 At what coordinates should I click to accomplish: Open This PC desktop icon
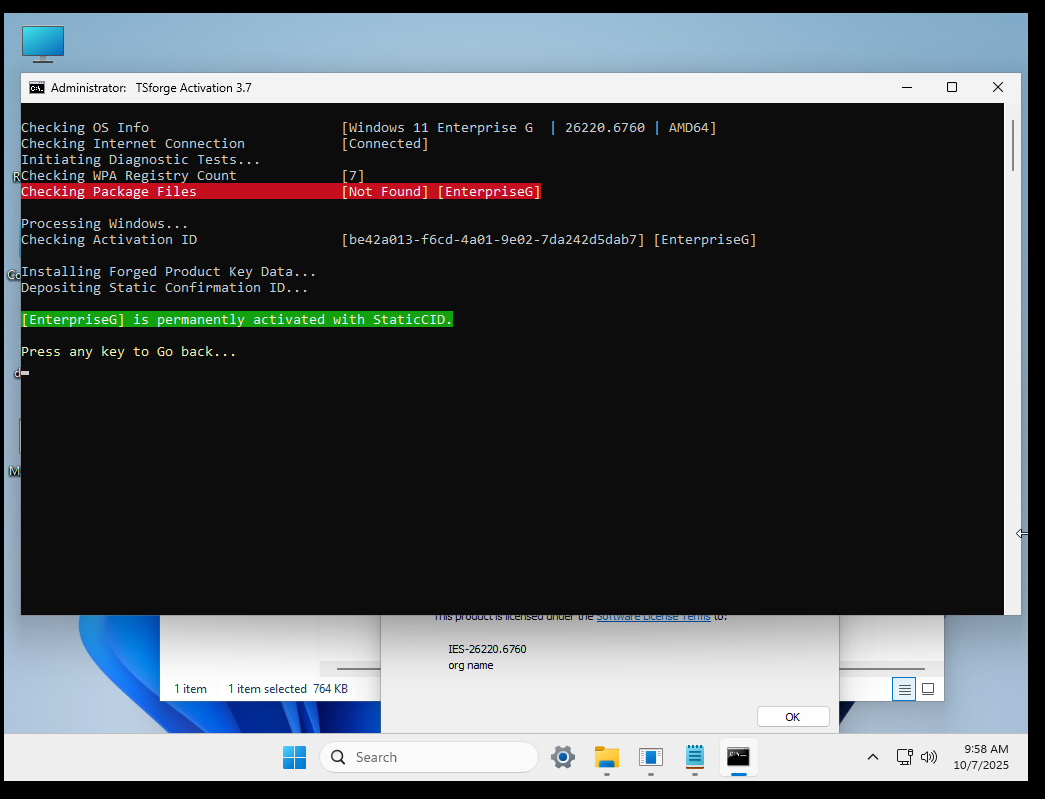point(43,44)
